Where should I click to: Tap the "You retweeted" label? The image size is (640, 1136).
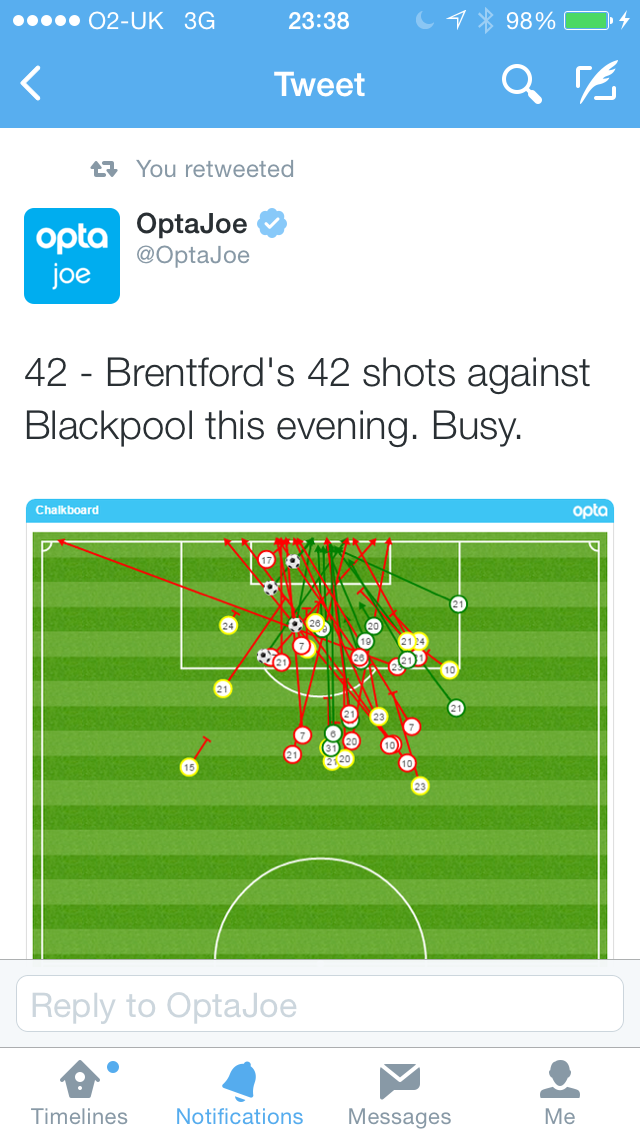pyautogui.click(x=215, y=169)
